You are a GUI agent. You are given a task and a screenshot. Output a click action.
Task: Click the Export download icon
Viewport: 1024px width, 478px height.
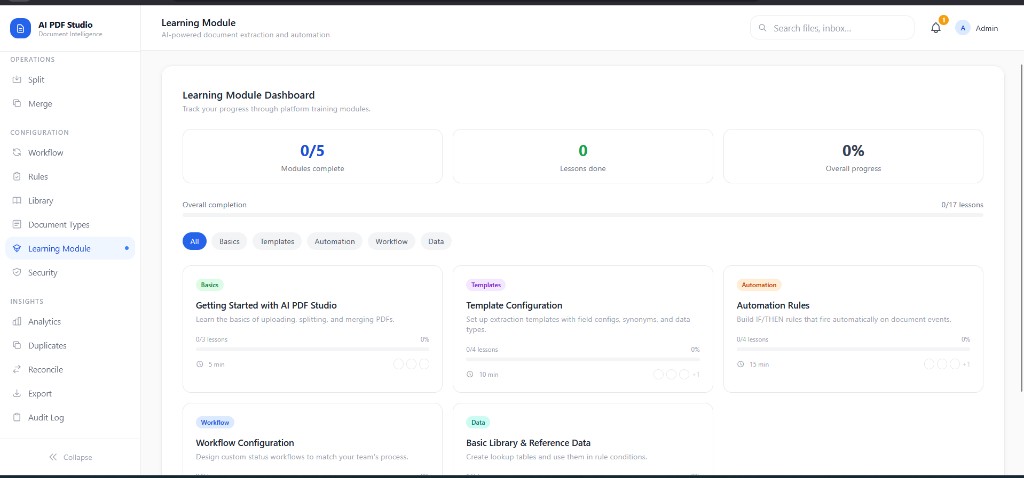pyautogui.click(x=17, y=394)
